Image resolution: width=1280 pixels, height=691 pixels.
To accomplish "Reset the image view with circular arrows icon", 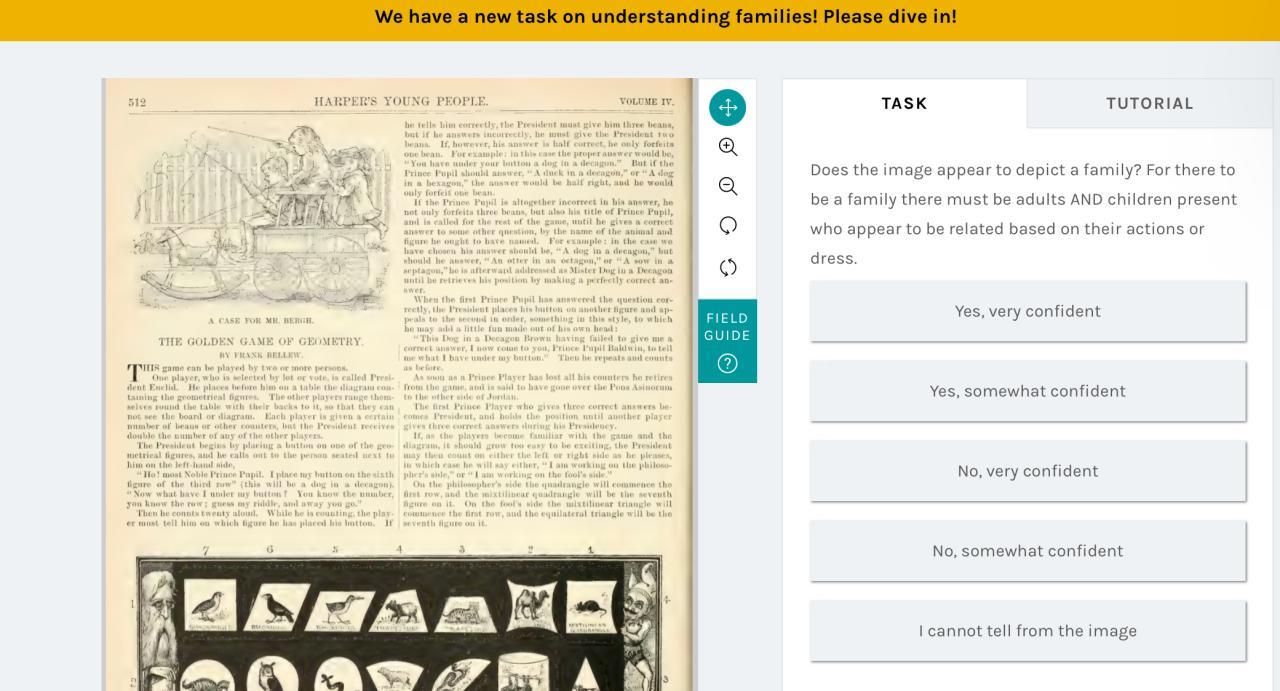I will pos(728,267).
